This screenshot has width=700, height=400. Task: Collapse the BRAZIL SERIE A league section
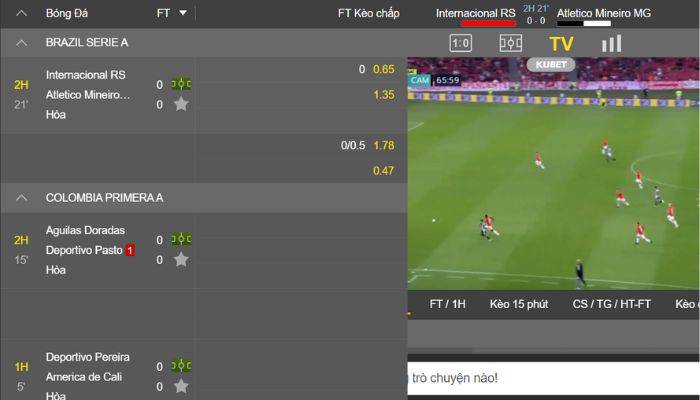[x=21, y=43]
